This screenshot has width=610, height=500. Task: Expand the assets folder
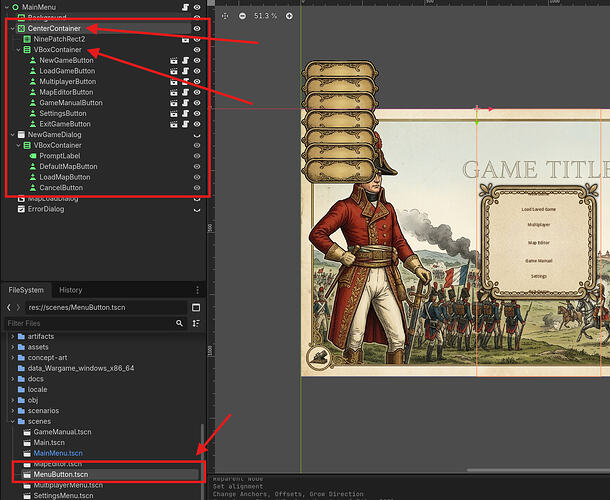tap(12, 347)
